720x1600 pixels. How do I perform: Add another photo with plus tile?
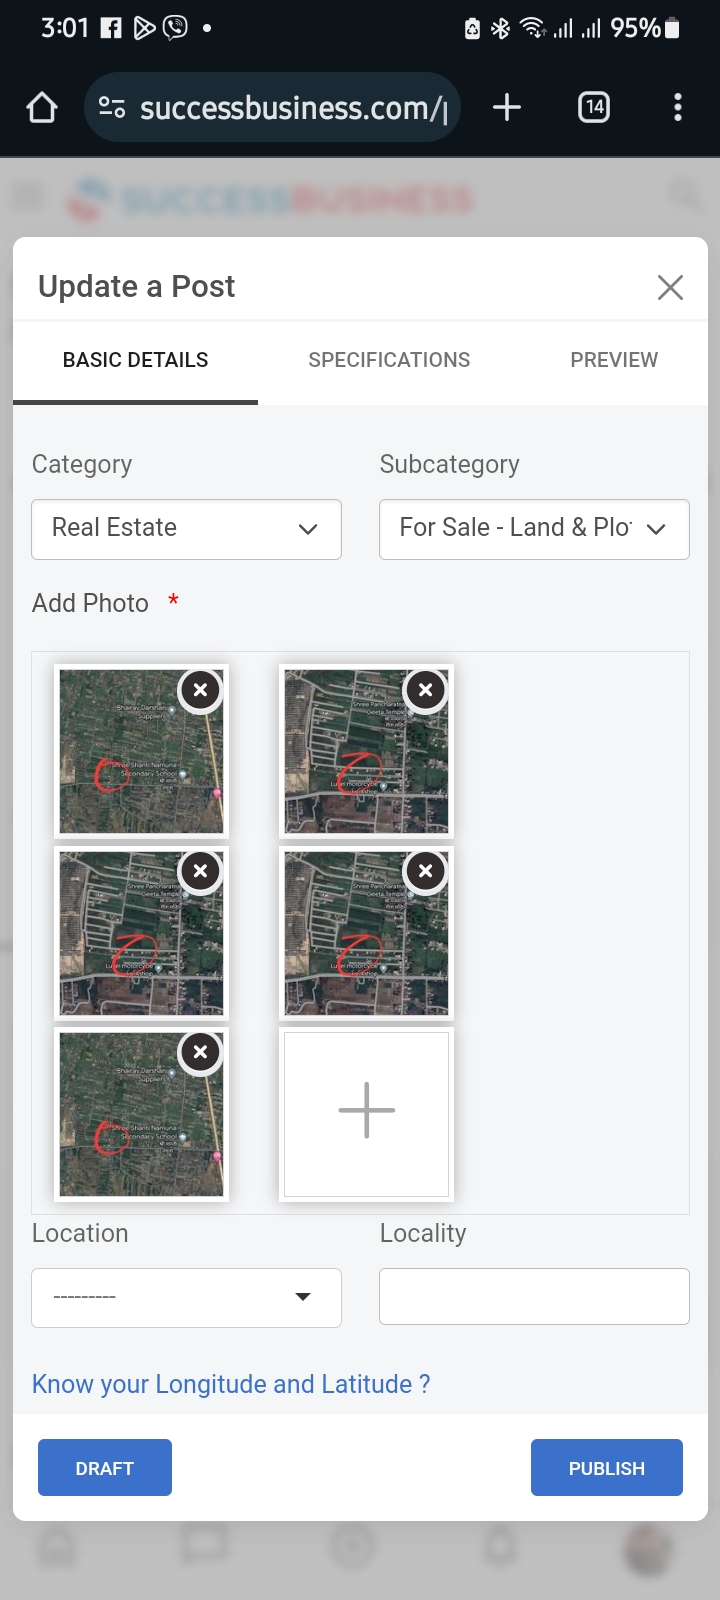(x=366, y=1114)
